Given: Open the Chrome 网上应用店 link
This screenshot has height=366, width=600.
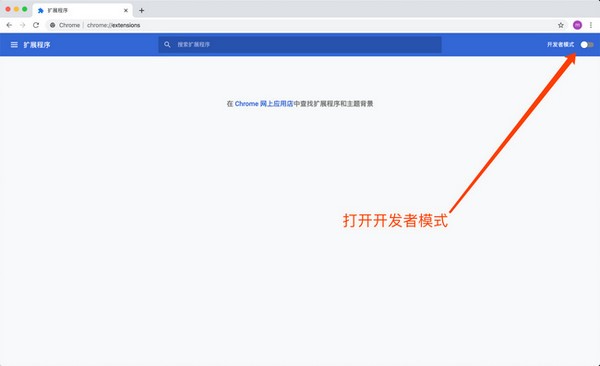Looking at the screenshot, I should (x=264, y=104).
